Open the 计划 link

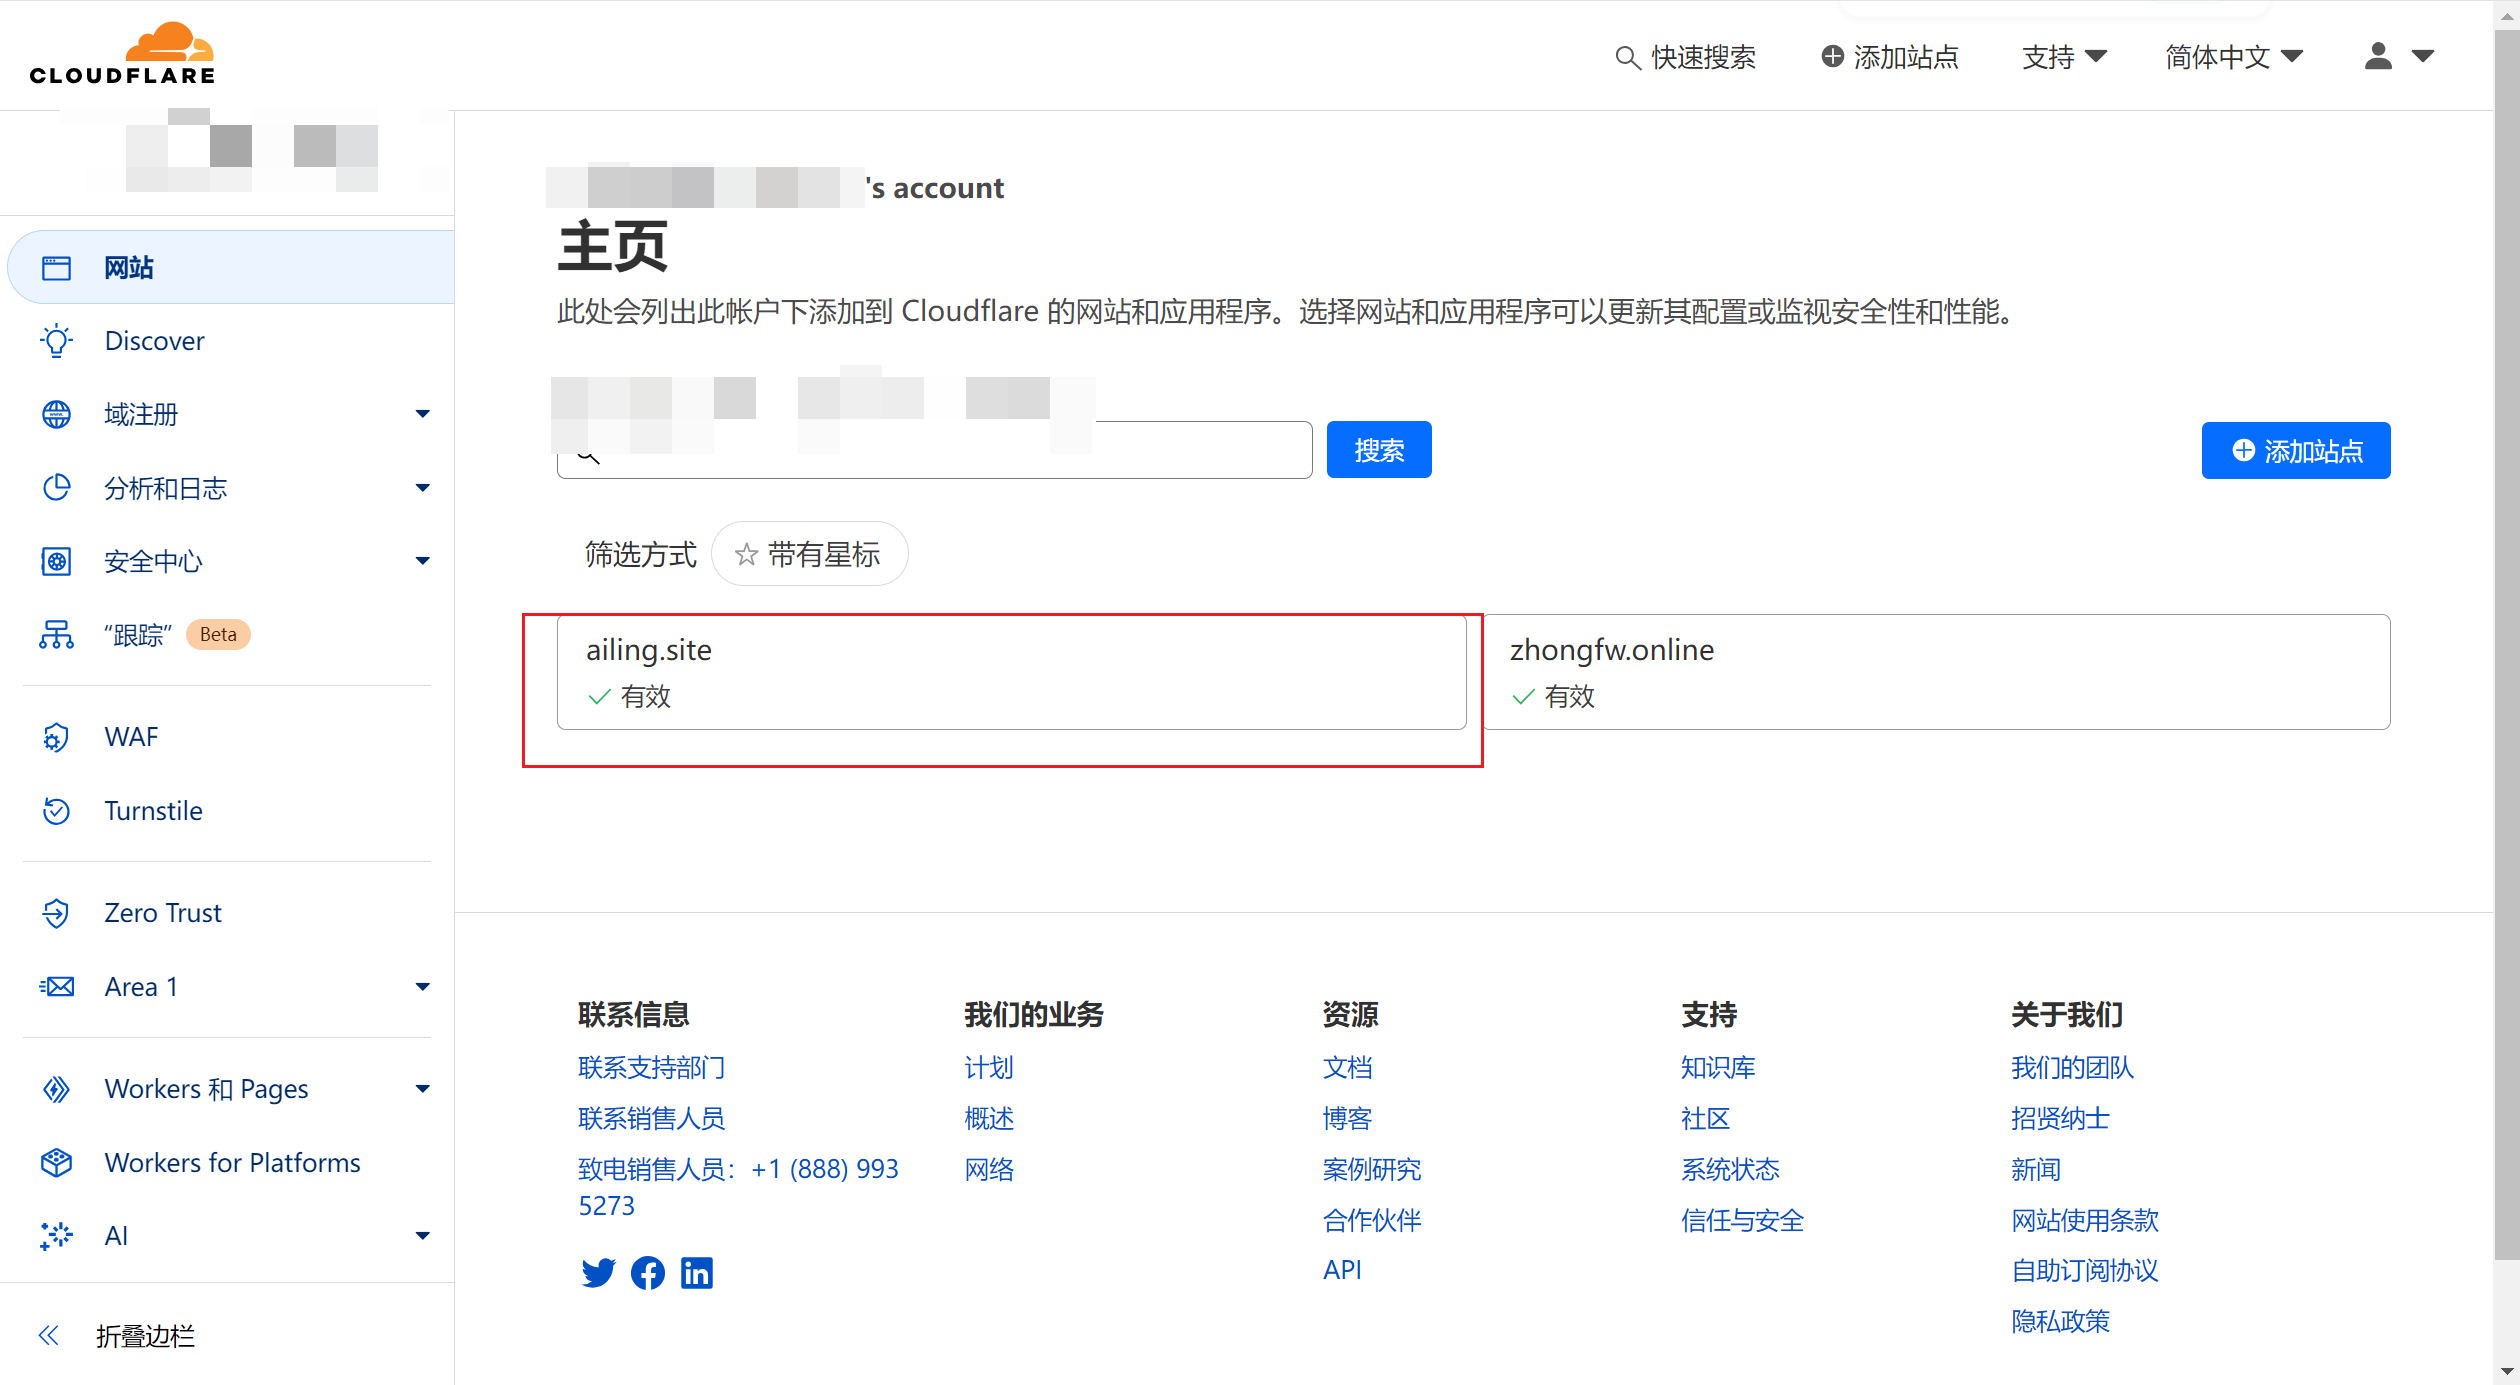coord(988,1068)
